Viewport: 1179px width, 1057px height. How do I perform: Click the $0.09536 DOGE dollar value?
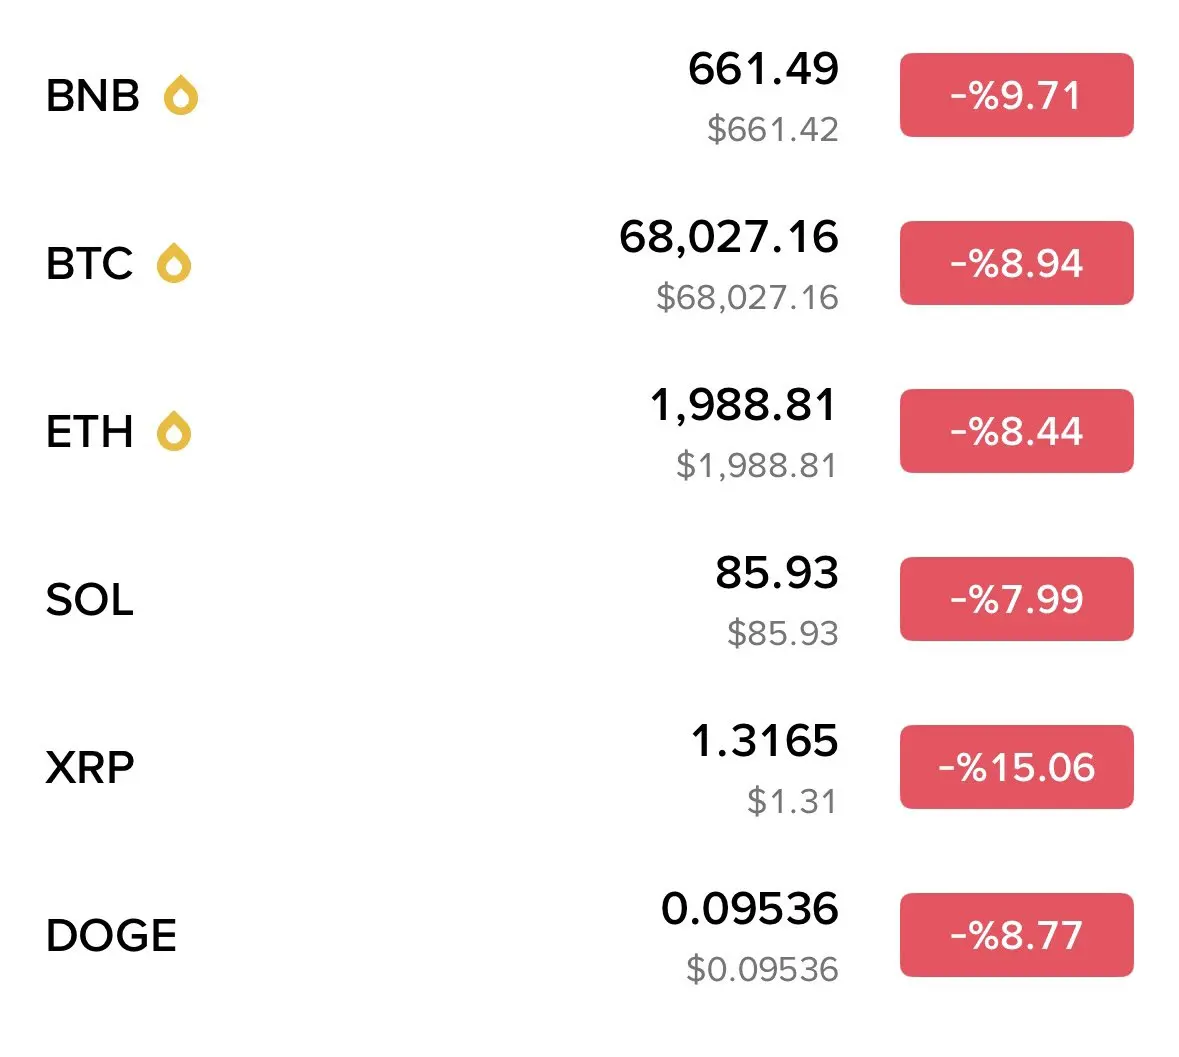[x=762, y=969]
